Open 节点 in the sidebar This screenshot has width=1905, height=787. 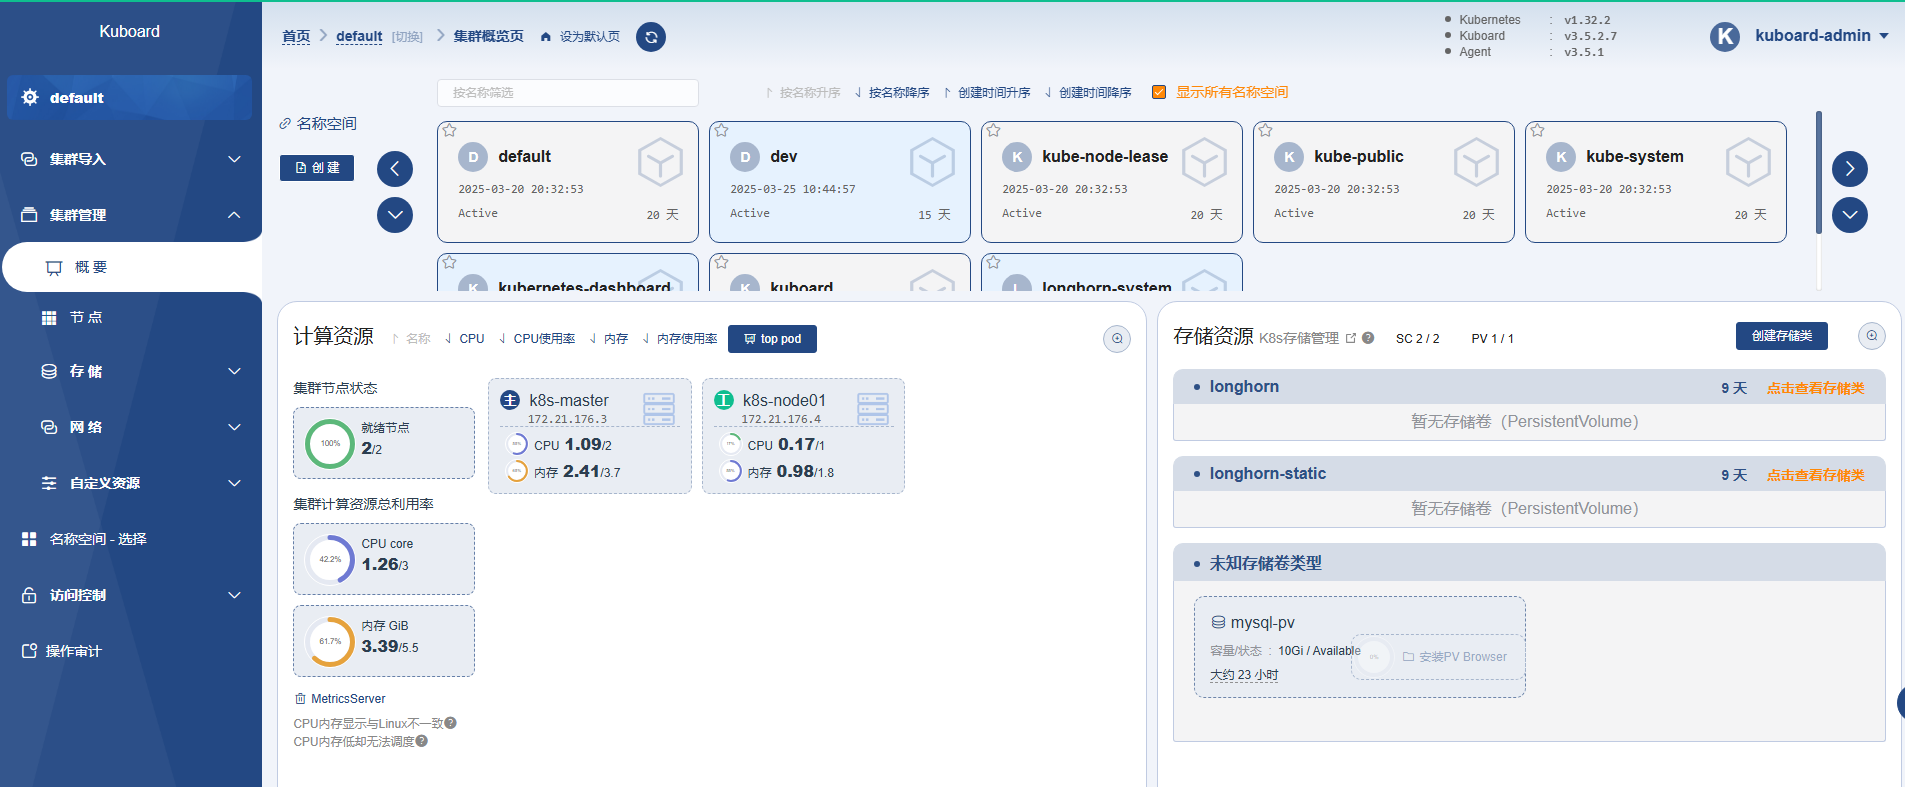(131, 317)
